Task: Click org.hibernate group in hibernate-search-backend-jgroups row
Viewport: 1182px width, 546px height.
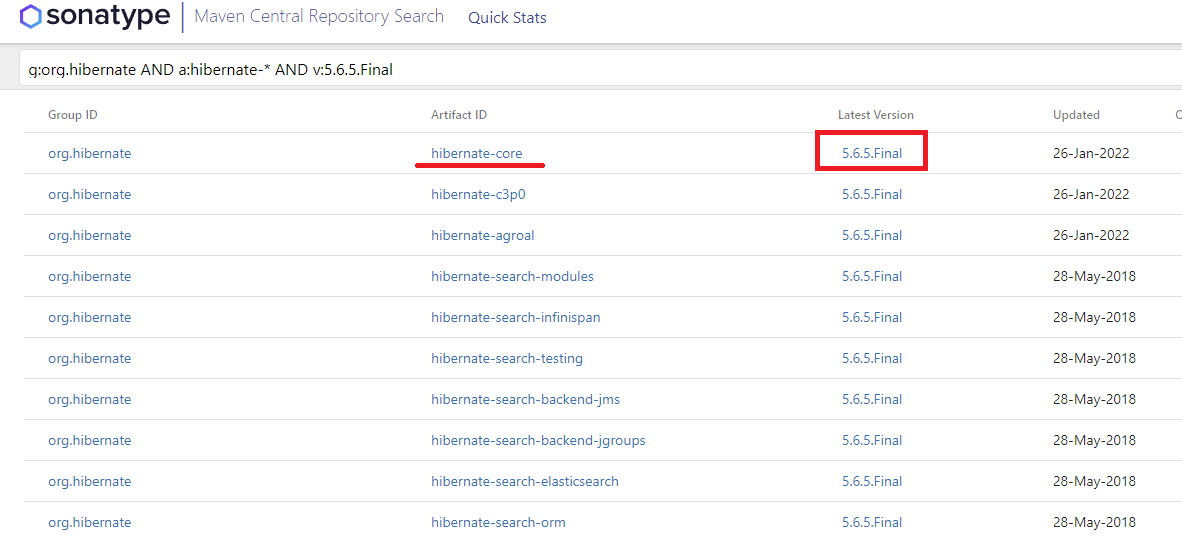Action: [90, 440]
